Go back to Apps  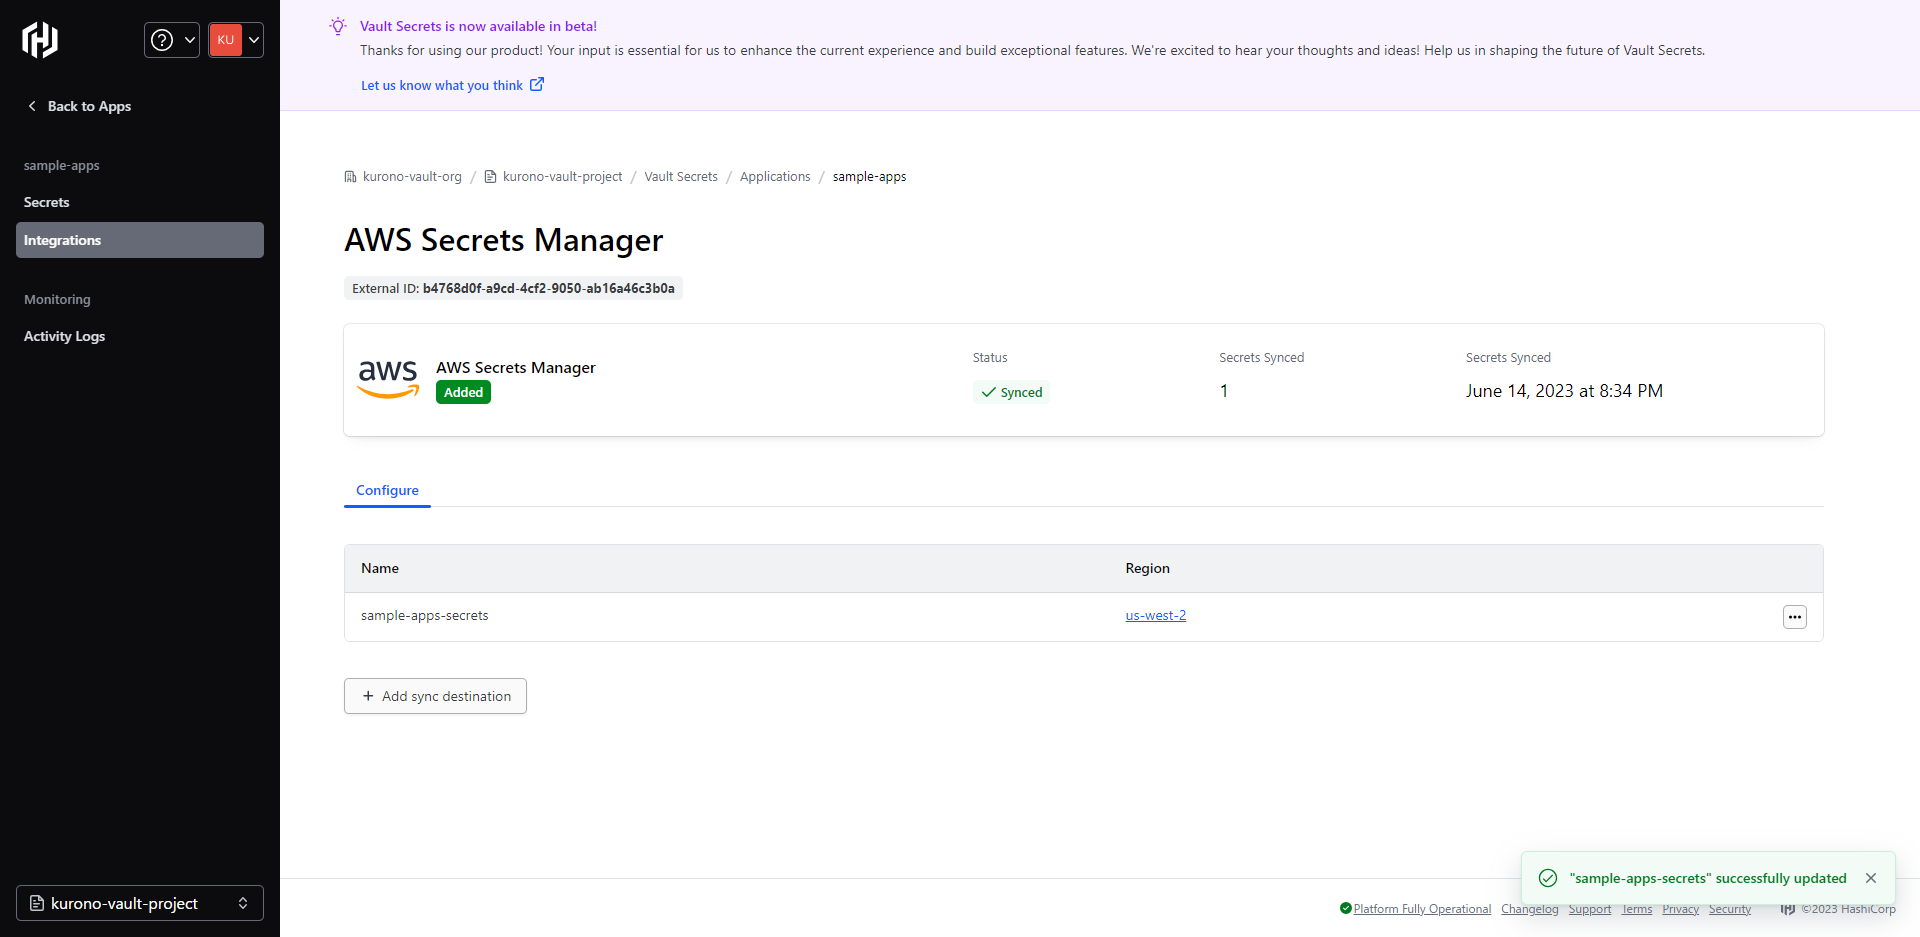pos(79,106)
